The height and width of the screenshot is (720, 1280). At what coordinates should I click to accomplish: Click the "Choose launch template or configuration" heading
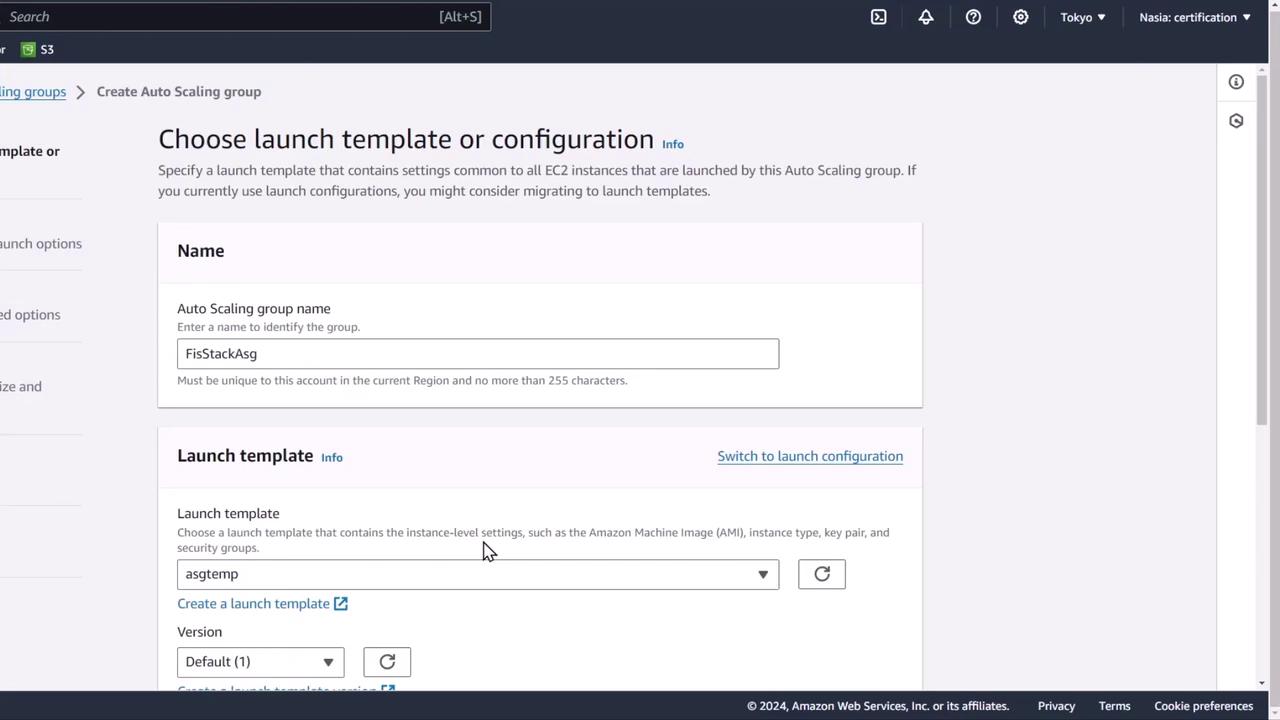pos(406,139)
